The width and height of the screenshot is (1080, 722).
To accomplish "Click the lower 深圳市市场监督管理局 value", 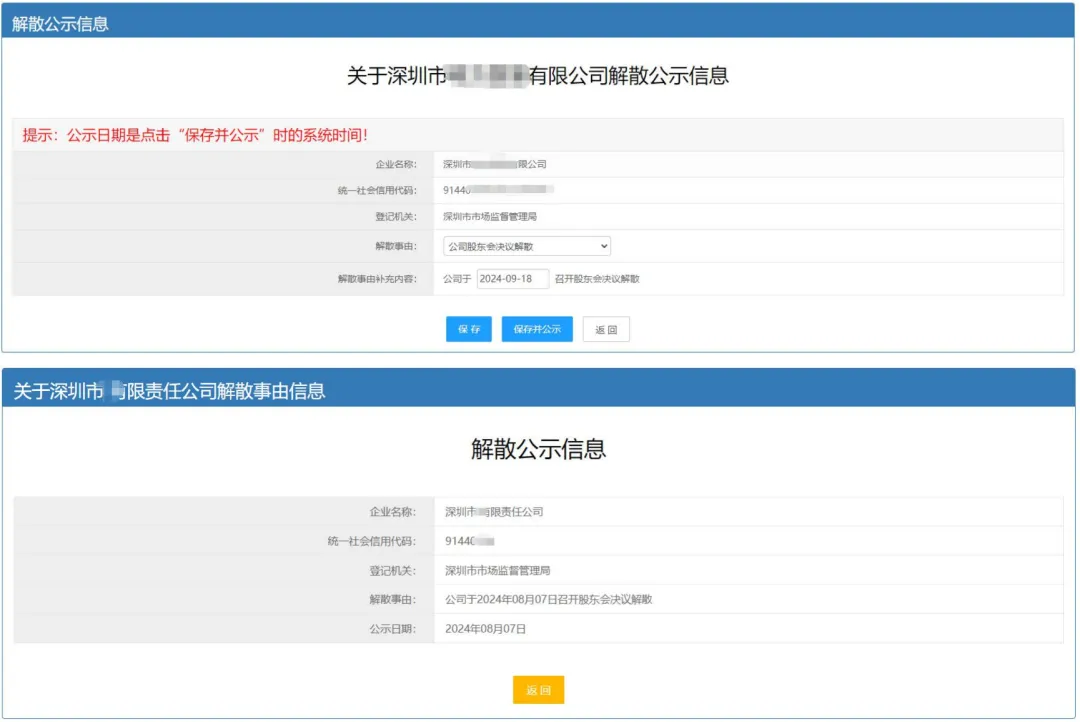I will coord(497,570).
